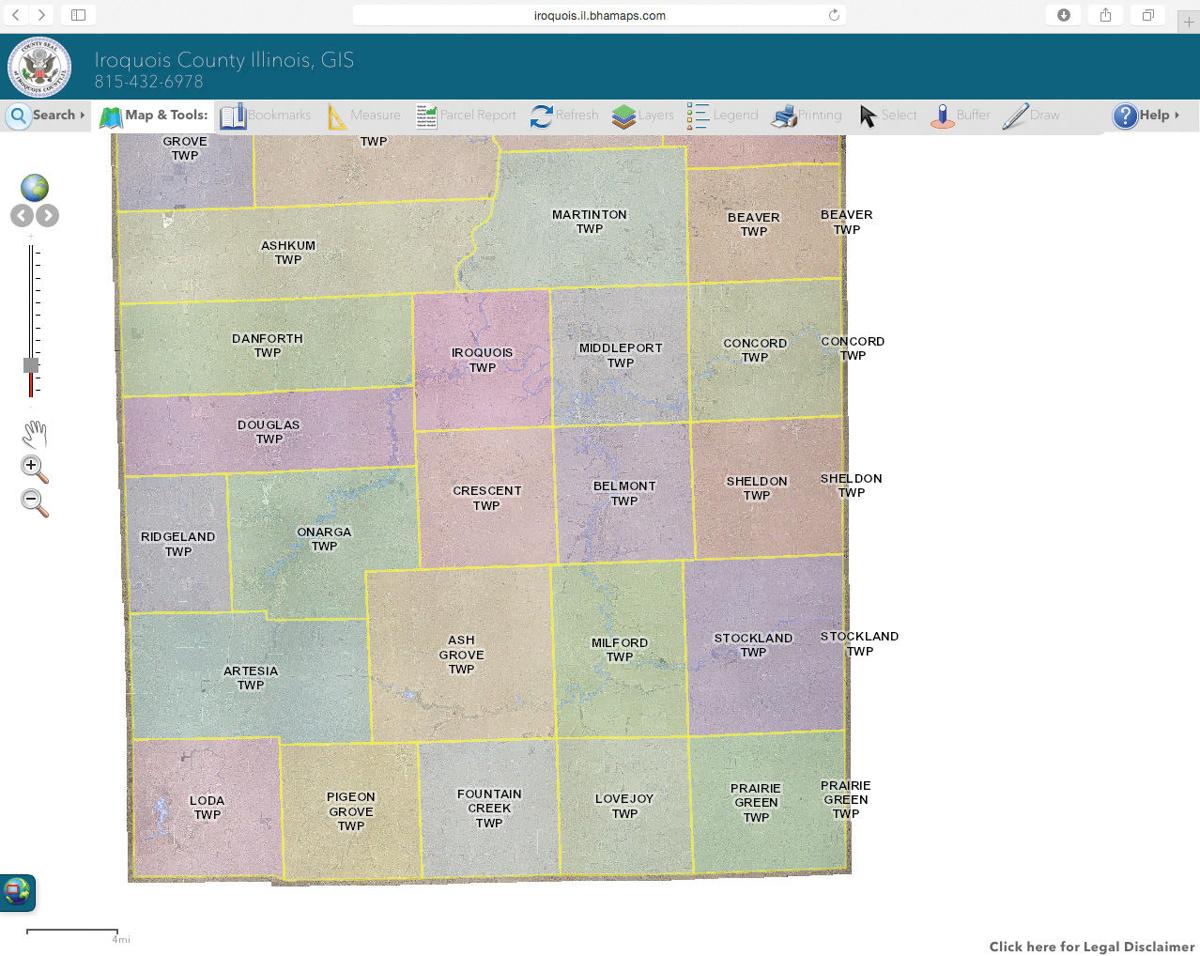1200x956 pixels.
Task: Show the map Legend
Action: 722,115
